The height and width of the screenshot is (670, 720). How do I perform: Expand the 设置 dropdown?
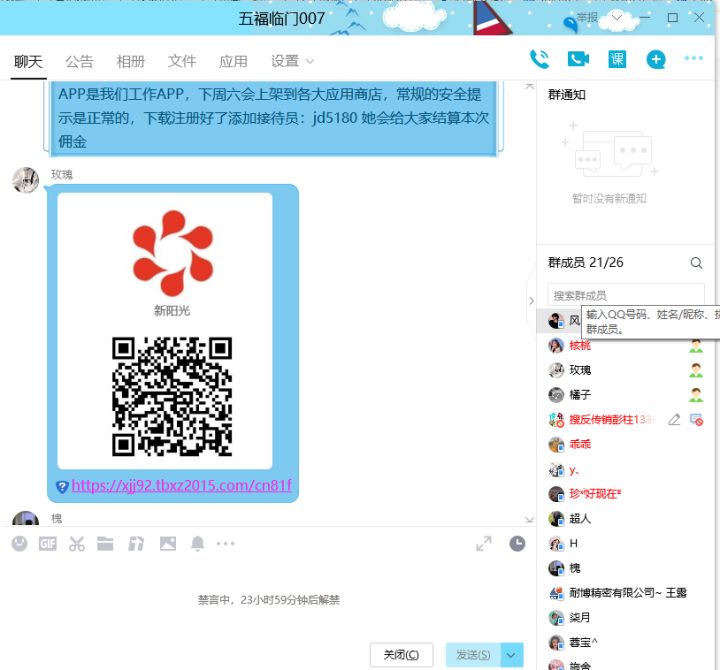pyautogui.click(x=292, y=61)
